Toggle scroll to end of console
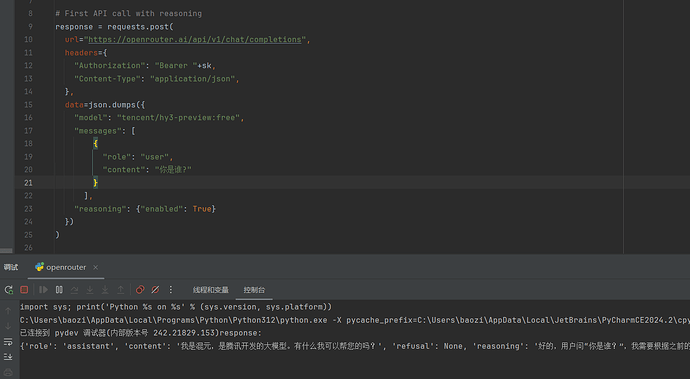This screenshot has width=690, height=379. 8,357
